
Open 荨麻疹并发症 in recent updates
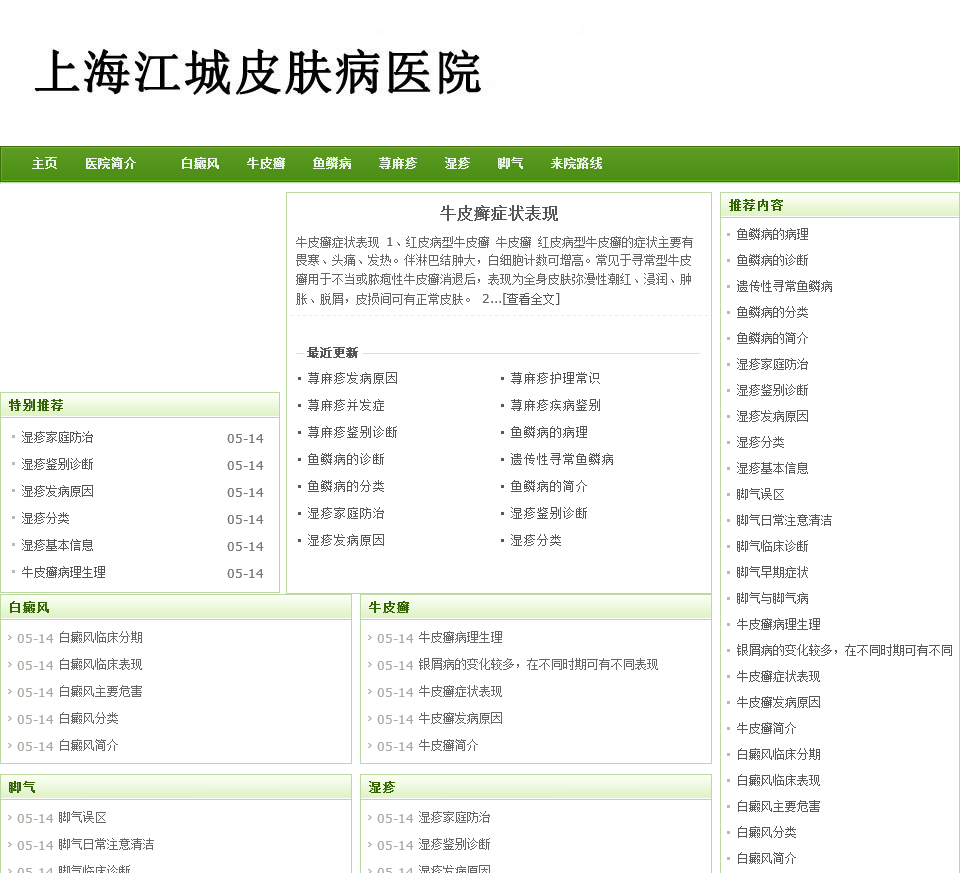tap(346, 405)
